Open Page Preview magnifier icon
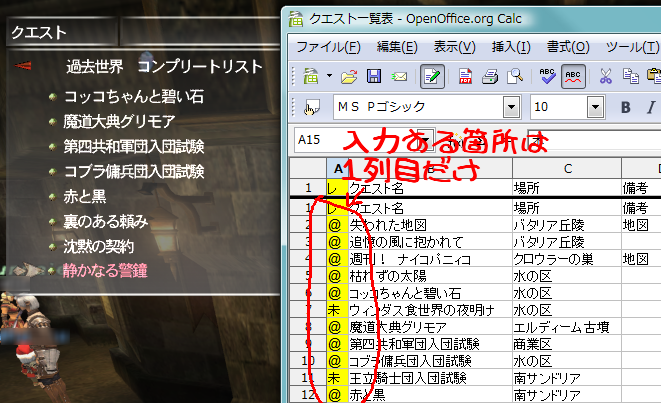The image size is (661, 403). coord(515,76)
